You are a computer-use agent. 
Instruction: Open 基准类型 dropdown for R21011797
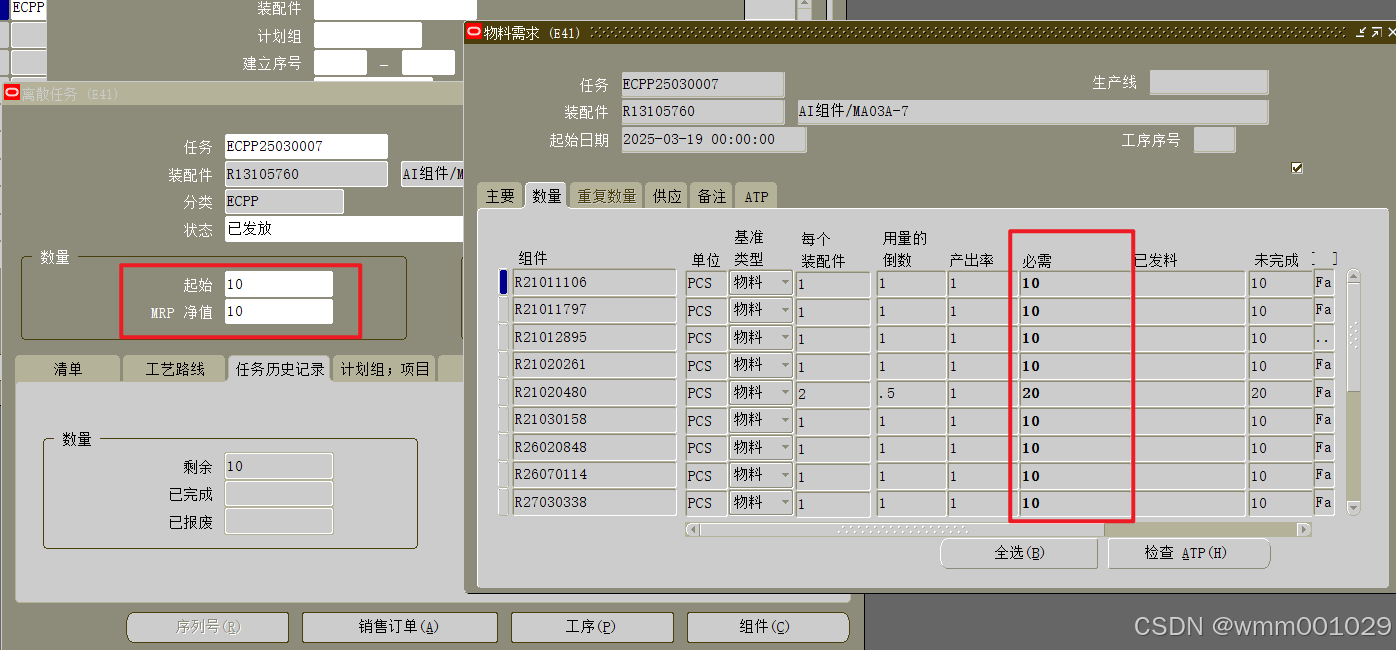(x=785, y=311)
